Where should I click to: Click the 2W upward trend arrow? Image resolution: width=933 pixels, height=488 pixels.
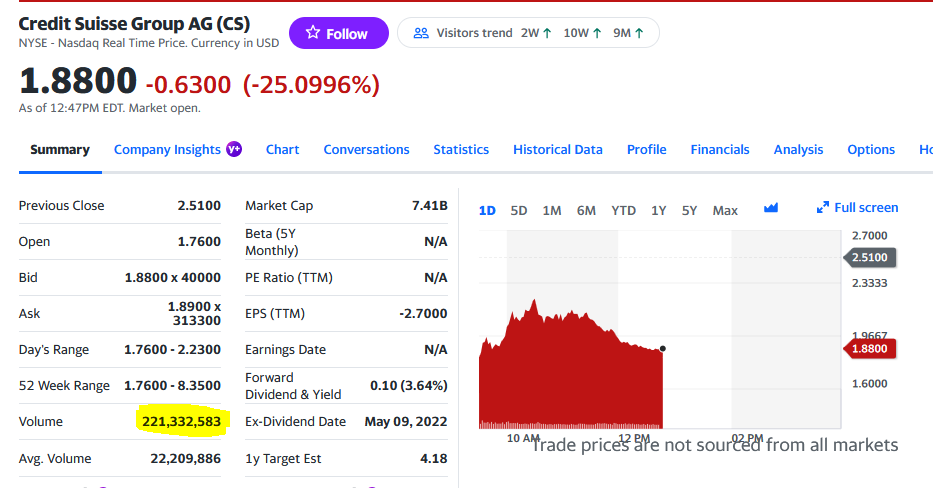pyautogui.click(x=547, y=33)
